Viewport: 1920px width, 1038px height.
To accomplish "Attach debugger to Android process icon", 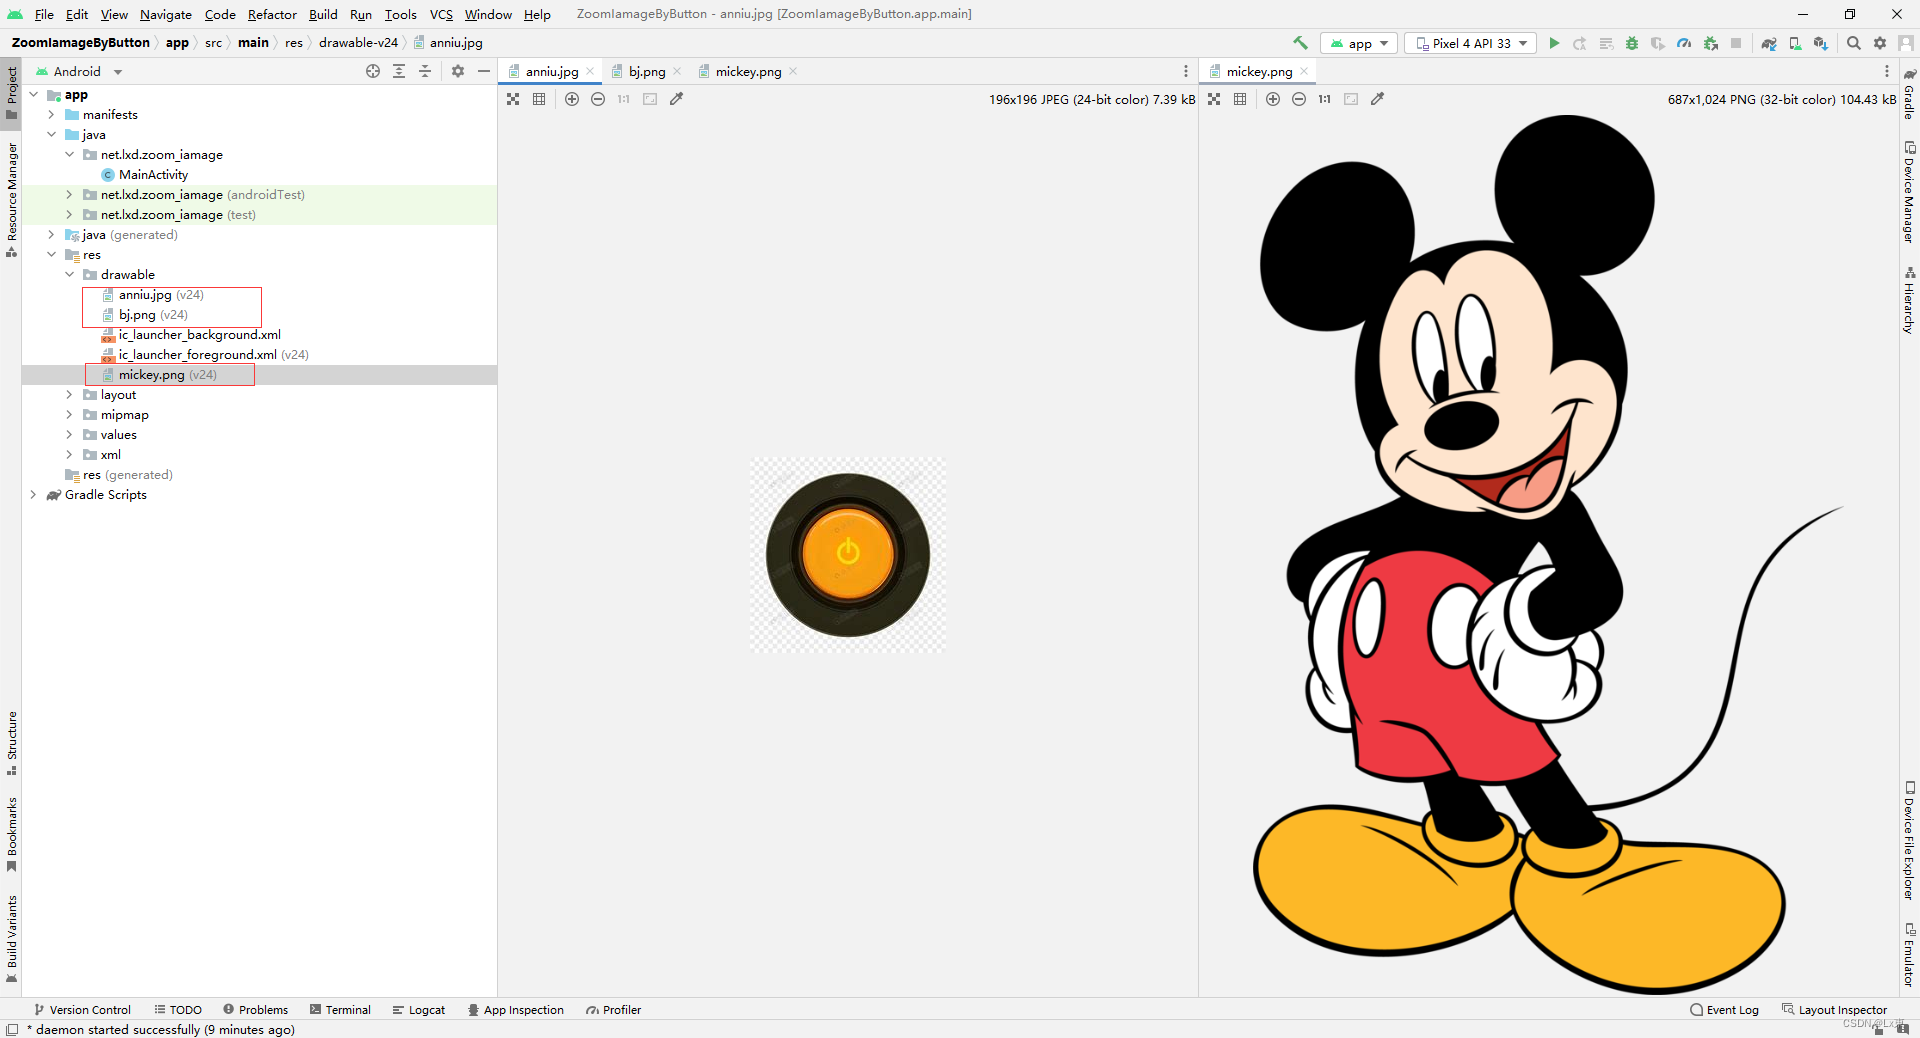I will (x=1711, y=43).
